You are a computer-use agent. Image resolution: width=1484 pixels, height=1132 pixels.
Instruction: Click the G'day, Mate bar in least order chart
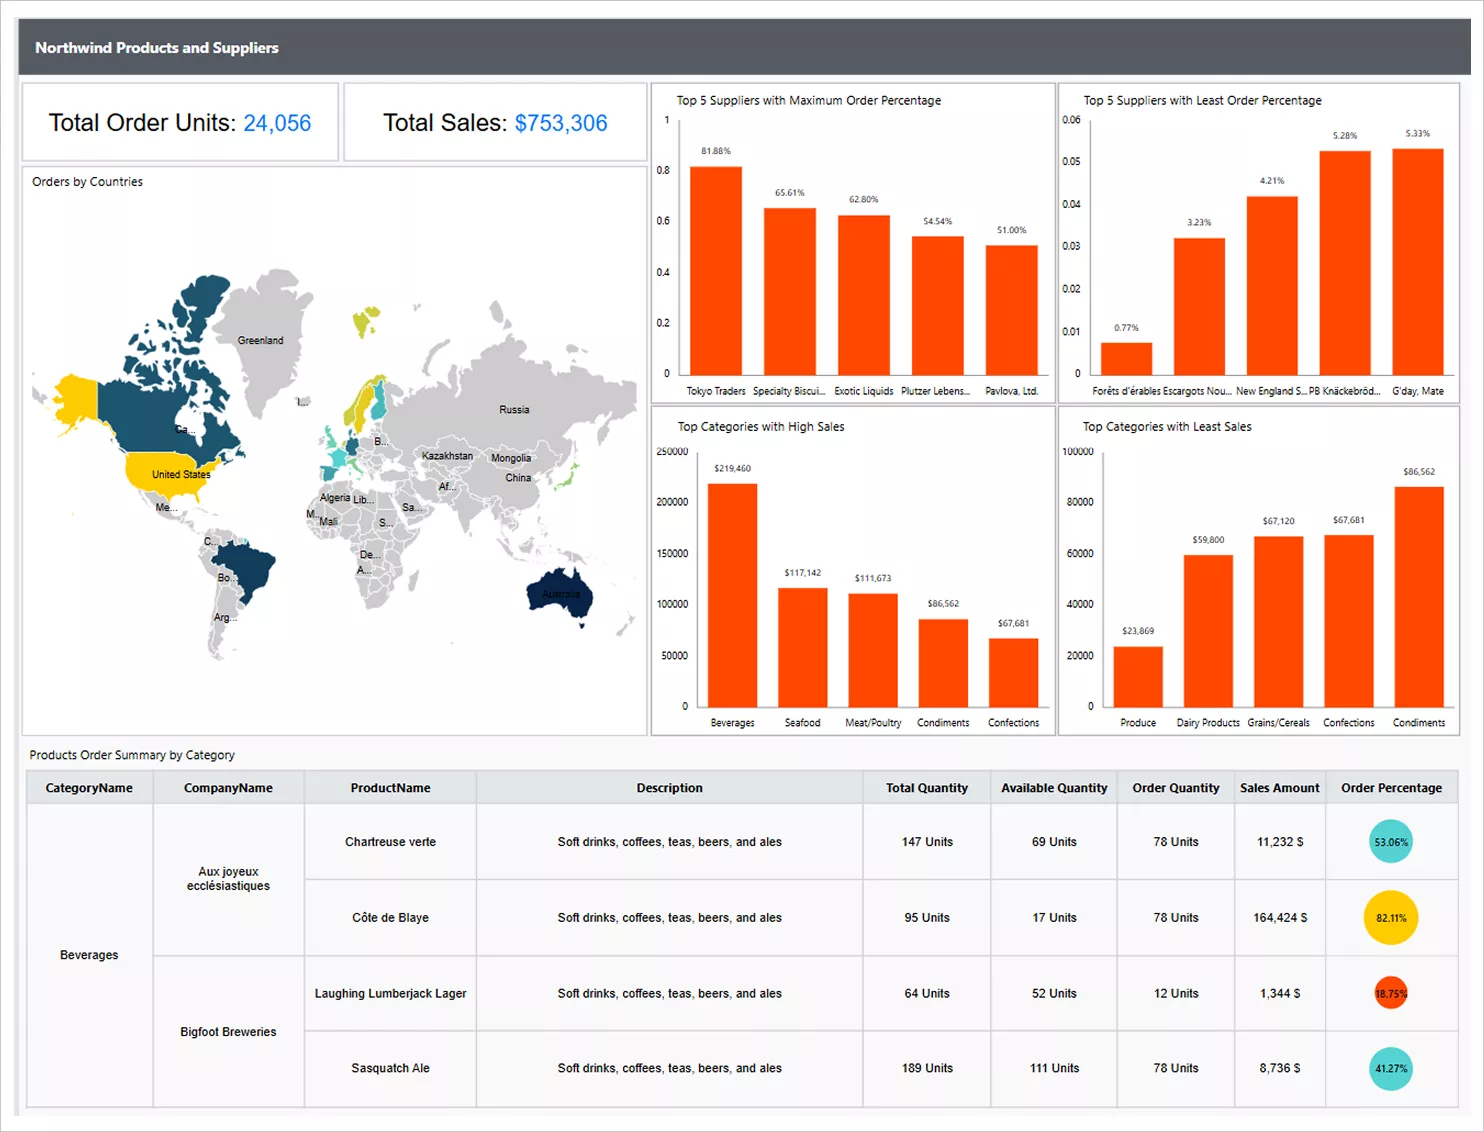(x=1417, y=262)
